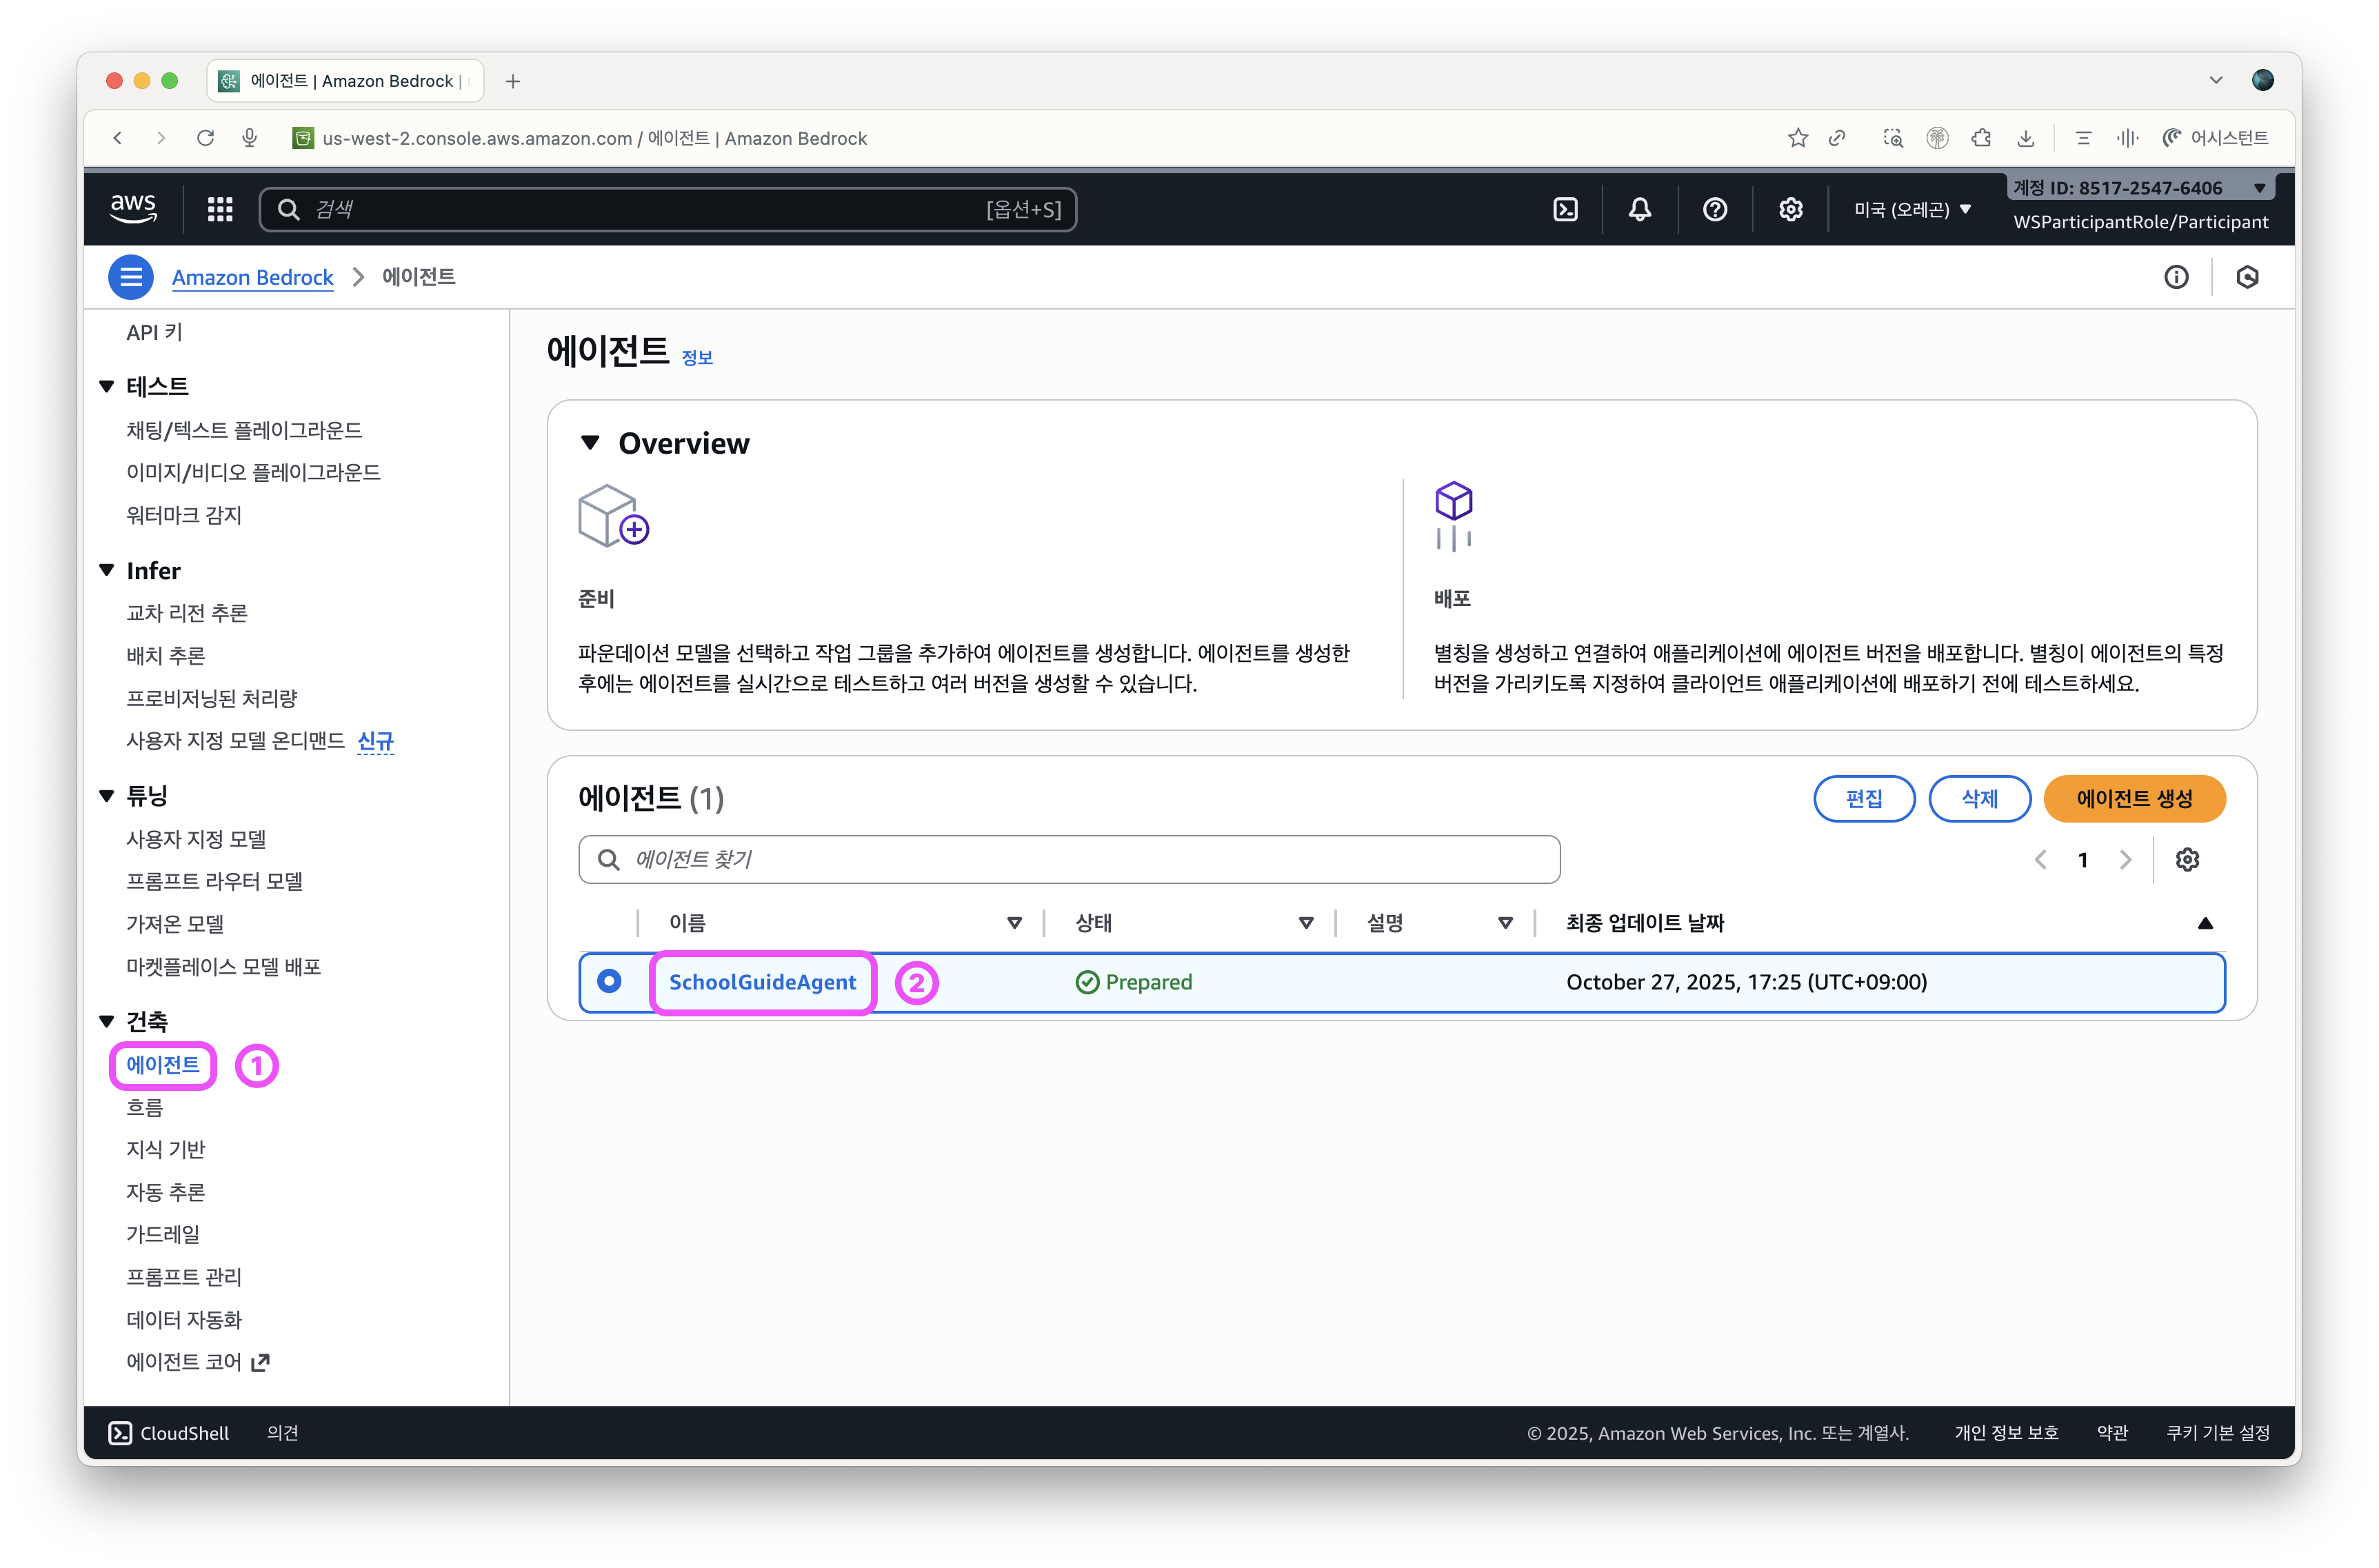Go to previous page of agents table

2040,859
